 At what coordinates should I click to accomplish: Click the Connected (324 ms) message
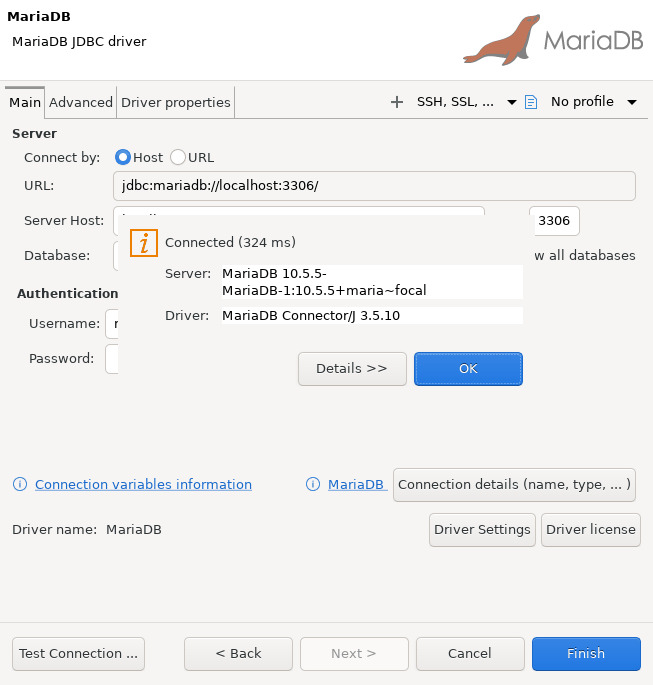230,242
